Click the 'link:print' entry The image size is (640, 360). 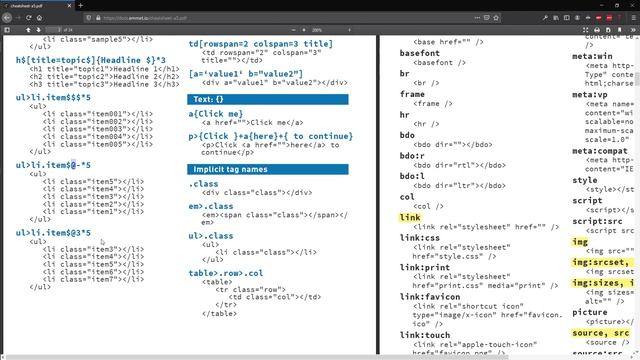(424, 267)
